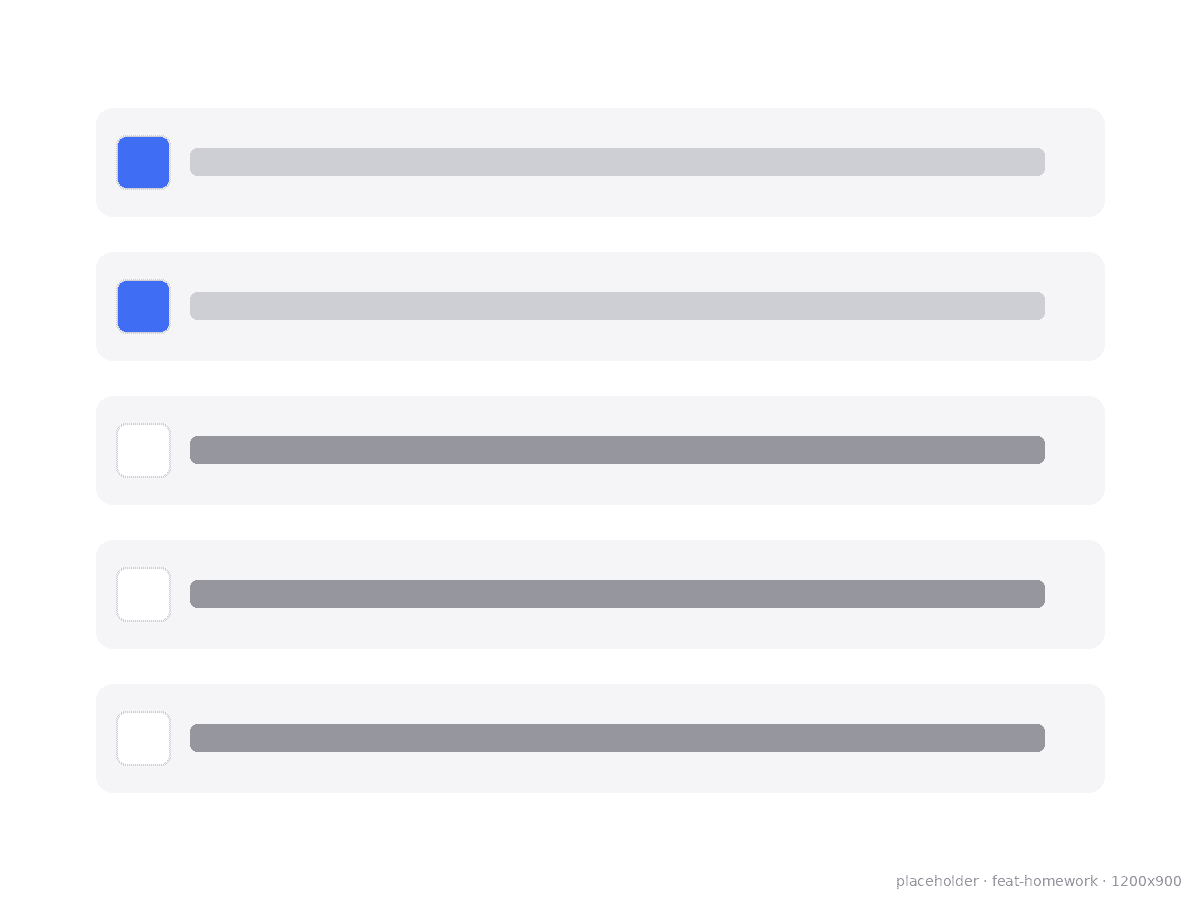The height and width of the screenshot is (900, 1200).
Task: Click the dark gray text bar in third row
Action: [x=617, y=450]
